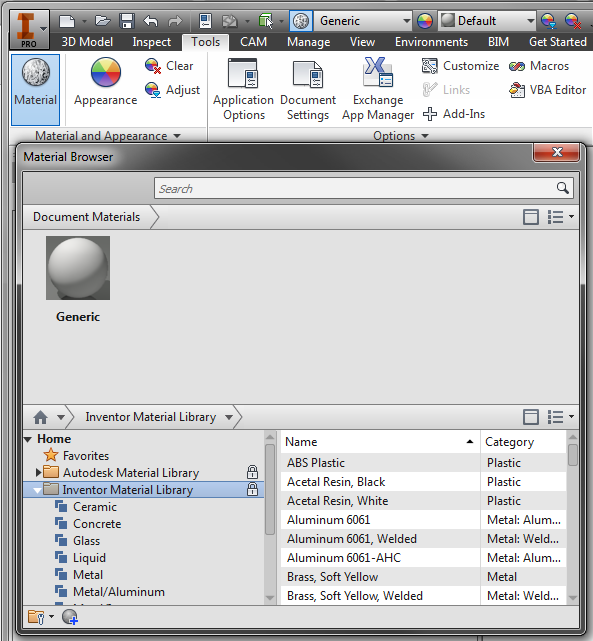The width and height of the screenshot is (593, 641).
Task: Click the Adjust appearance icon in title bar
Action: pos(548,21)
